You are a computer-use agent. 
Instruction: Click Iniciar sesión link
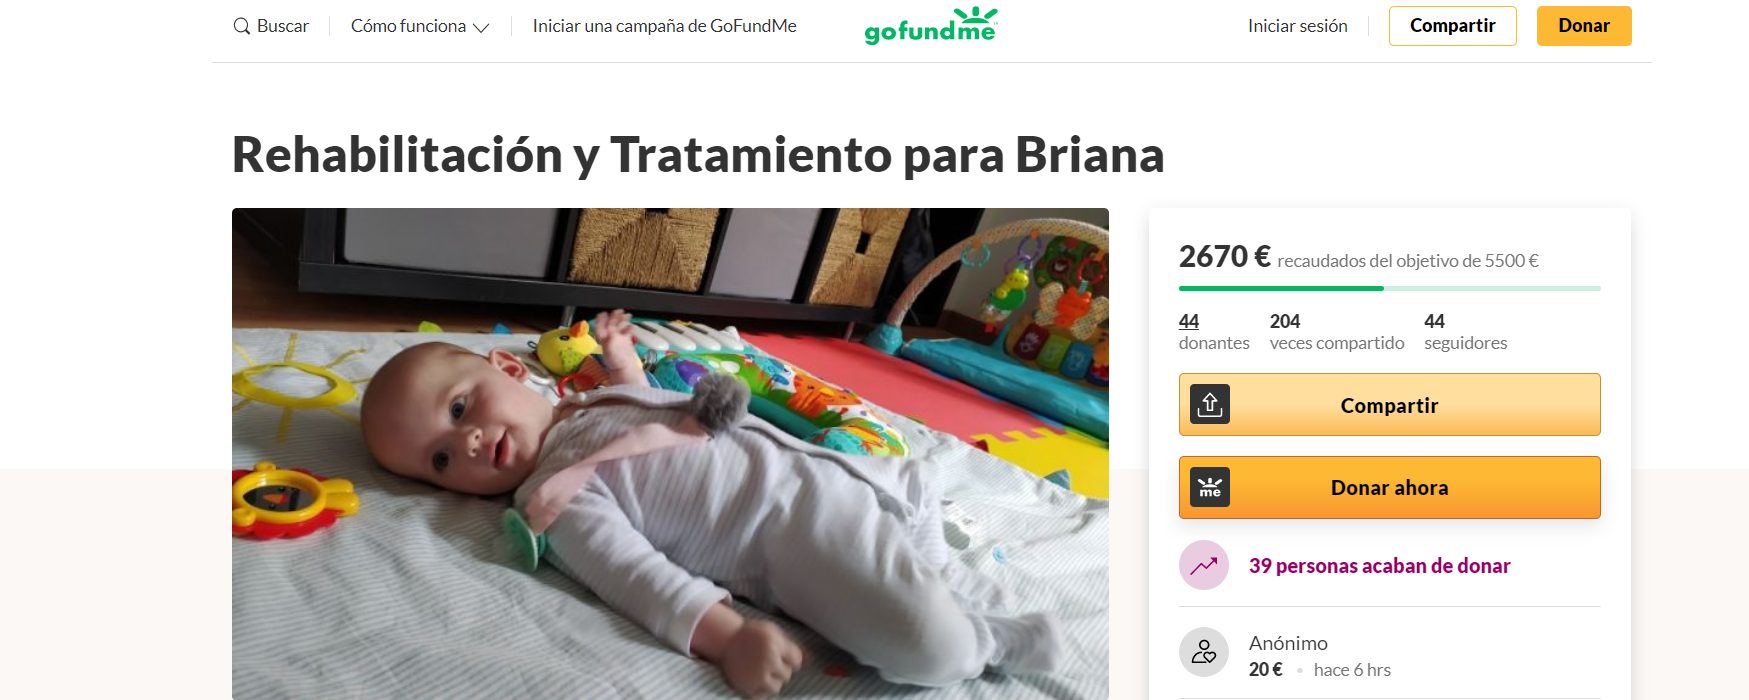[x=1297, y=26]
